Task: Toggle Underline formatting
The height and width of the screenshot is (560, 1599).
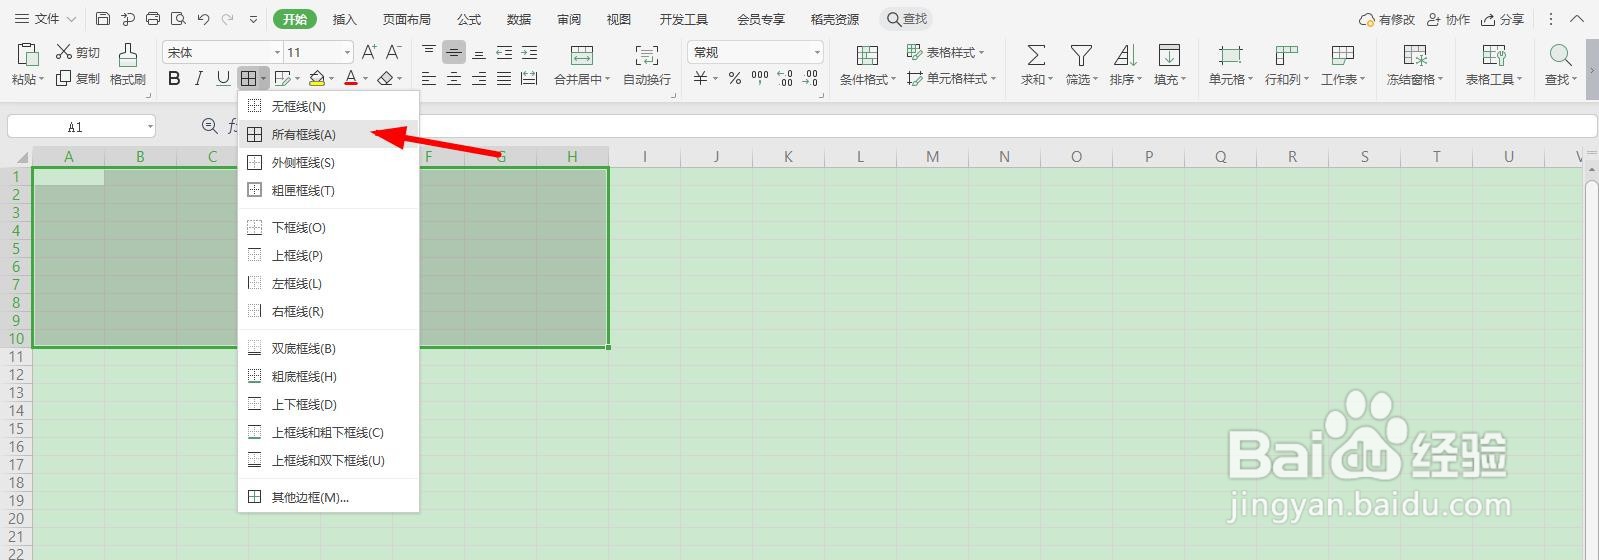Action: click(x=223, y=78)
